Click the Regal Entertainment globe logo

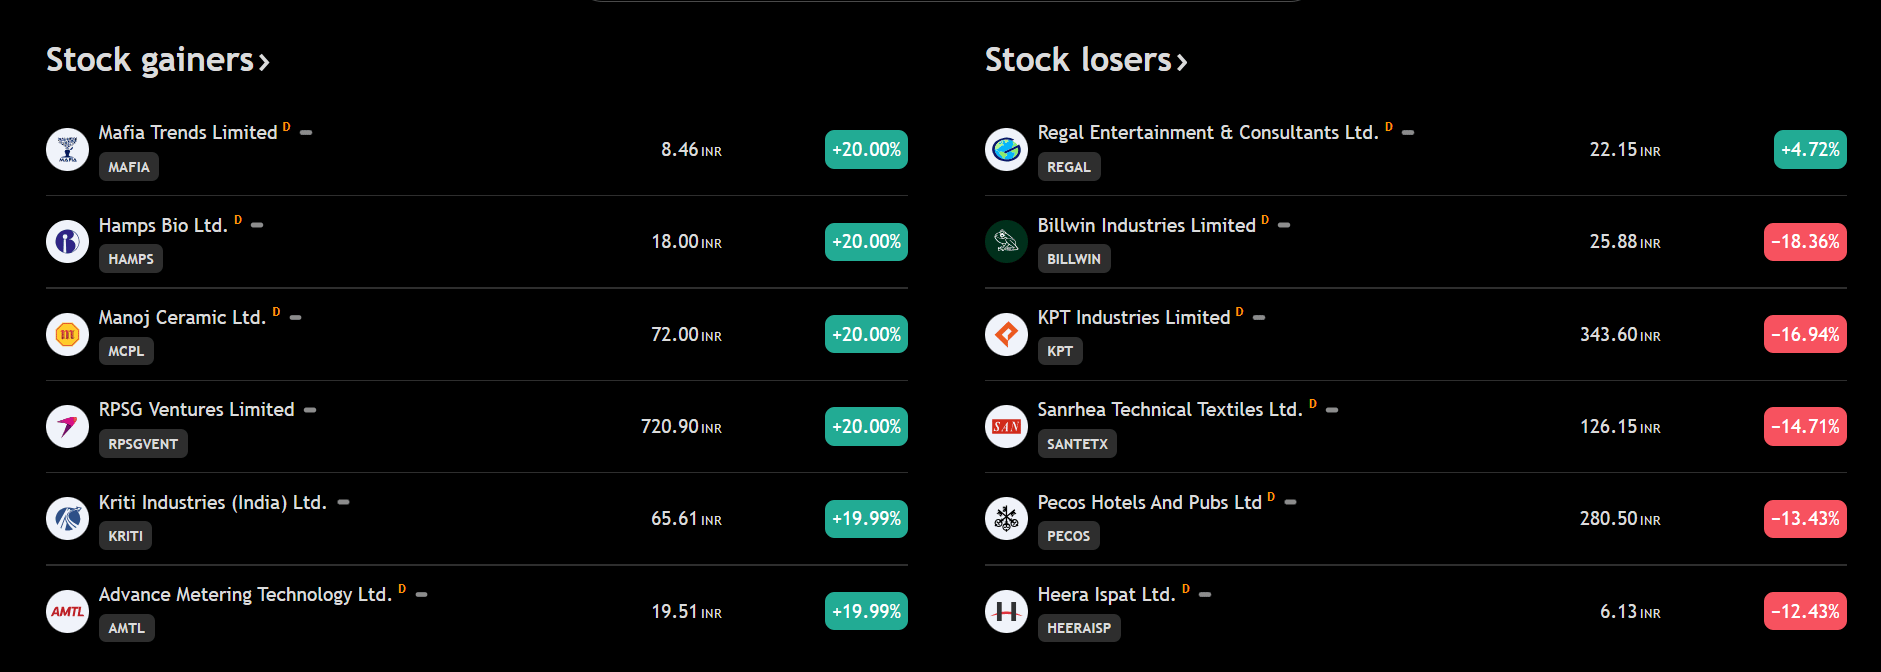pos(1006,150)
